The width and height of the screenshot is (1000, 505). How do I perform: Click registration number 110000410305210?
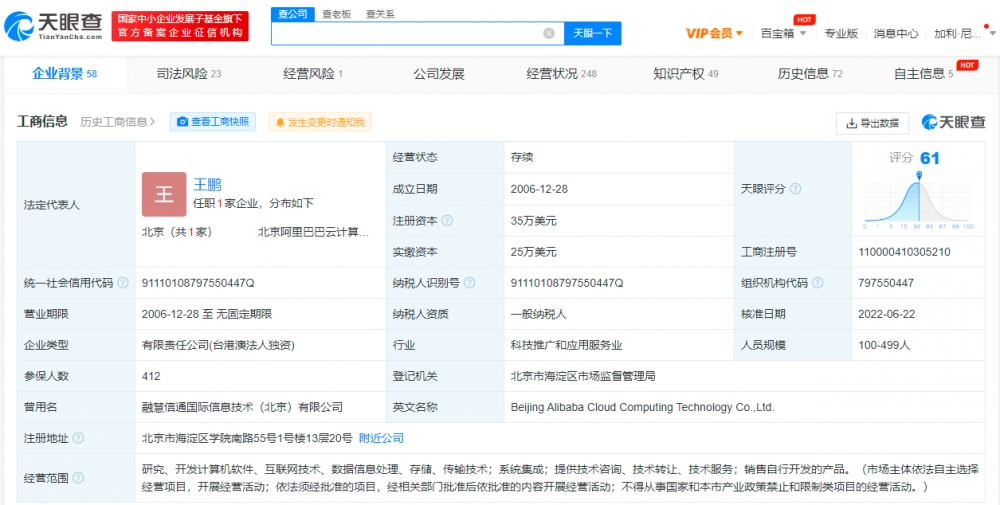click(904, 252)
